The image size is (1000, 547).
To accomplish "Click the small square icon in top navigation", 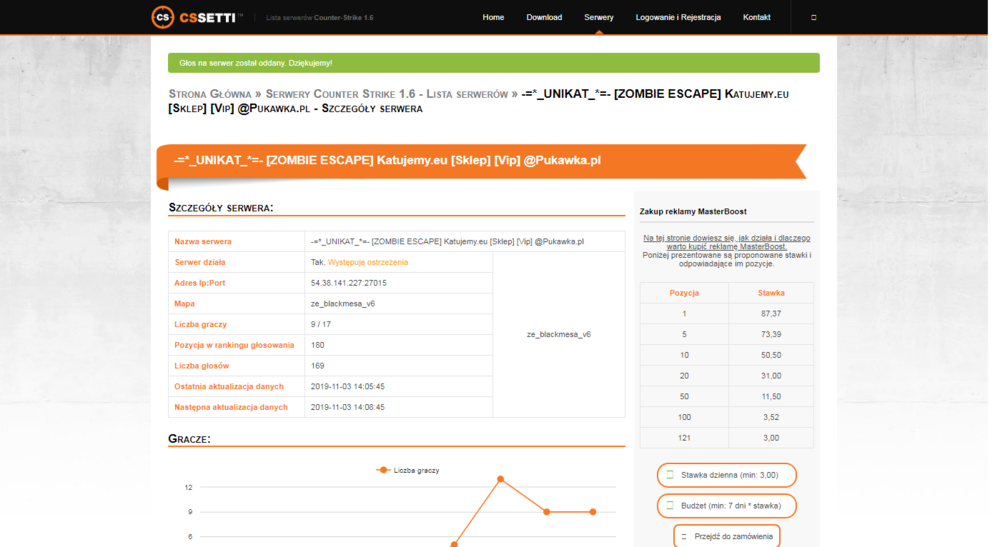I will tap(814, 18).
